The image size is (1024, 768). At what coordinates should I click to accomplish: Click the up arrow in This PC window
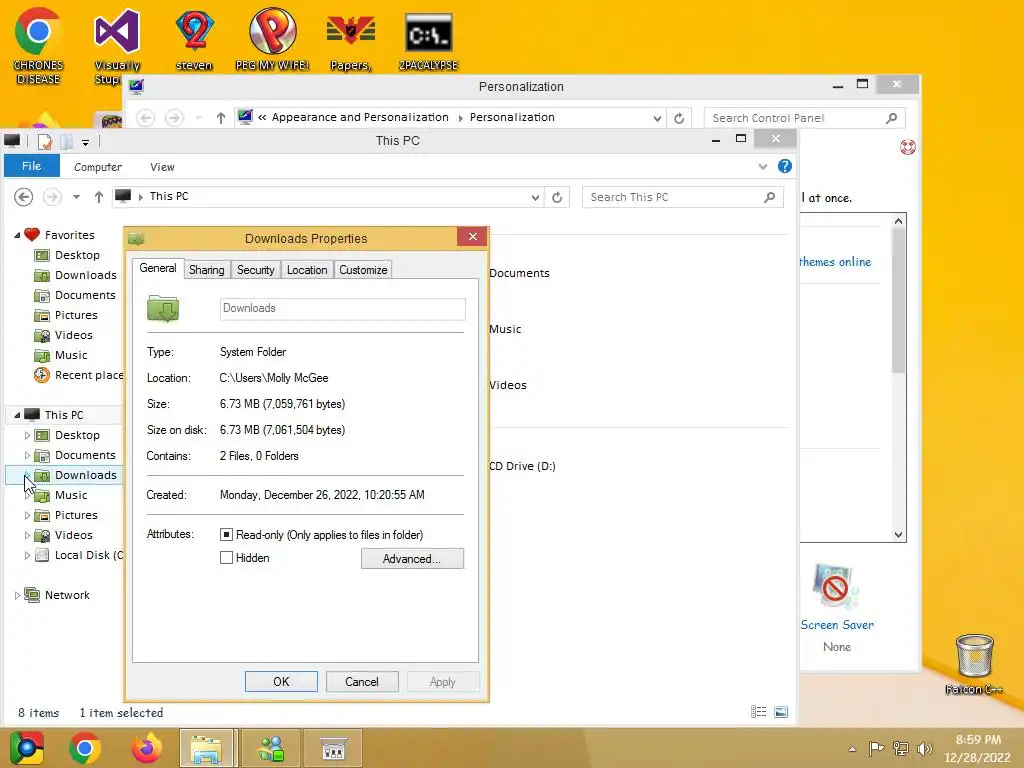(99, 197)
